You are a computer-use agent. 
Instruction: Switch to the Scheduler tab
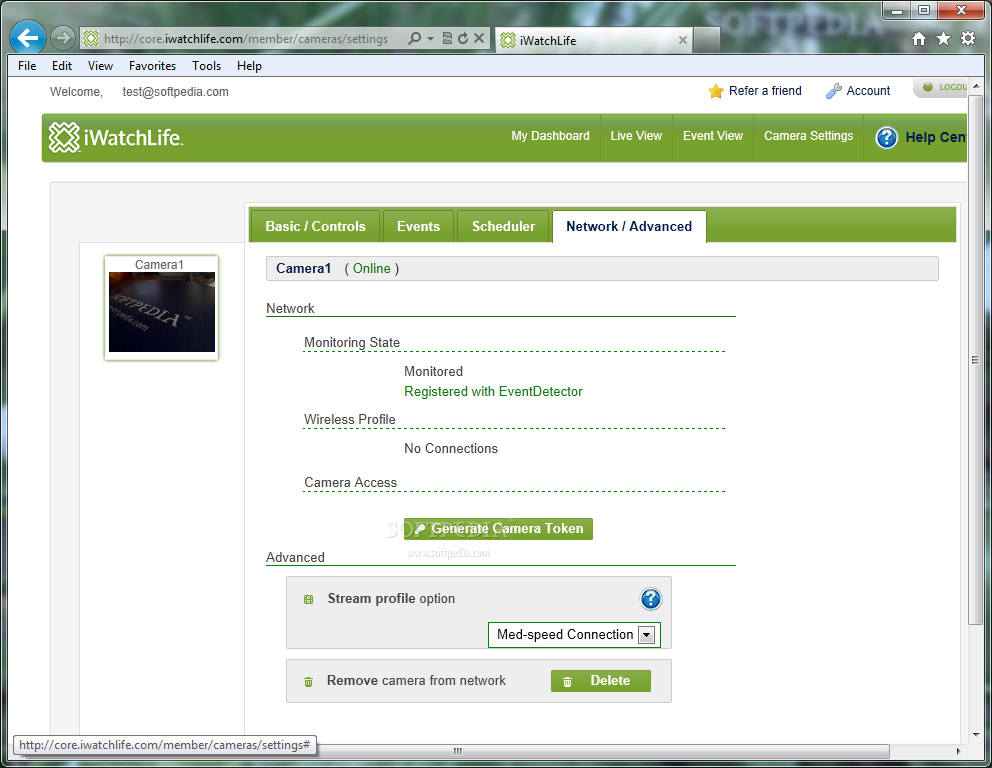[x=503, y=226]
